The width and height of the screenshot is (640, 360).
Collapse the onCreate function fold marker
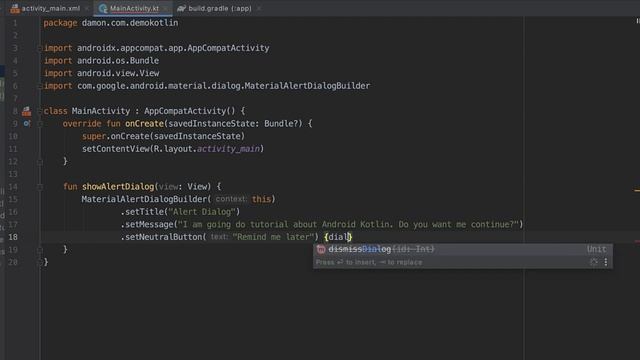(x=40, y=124)
